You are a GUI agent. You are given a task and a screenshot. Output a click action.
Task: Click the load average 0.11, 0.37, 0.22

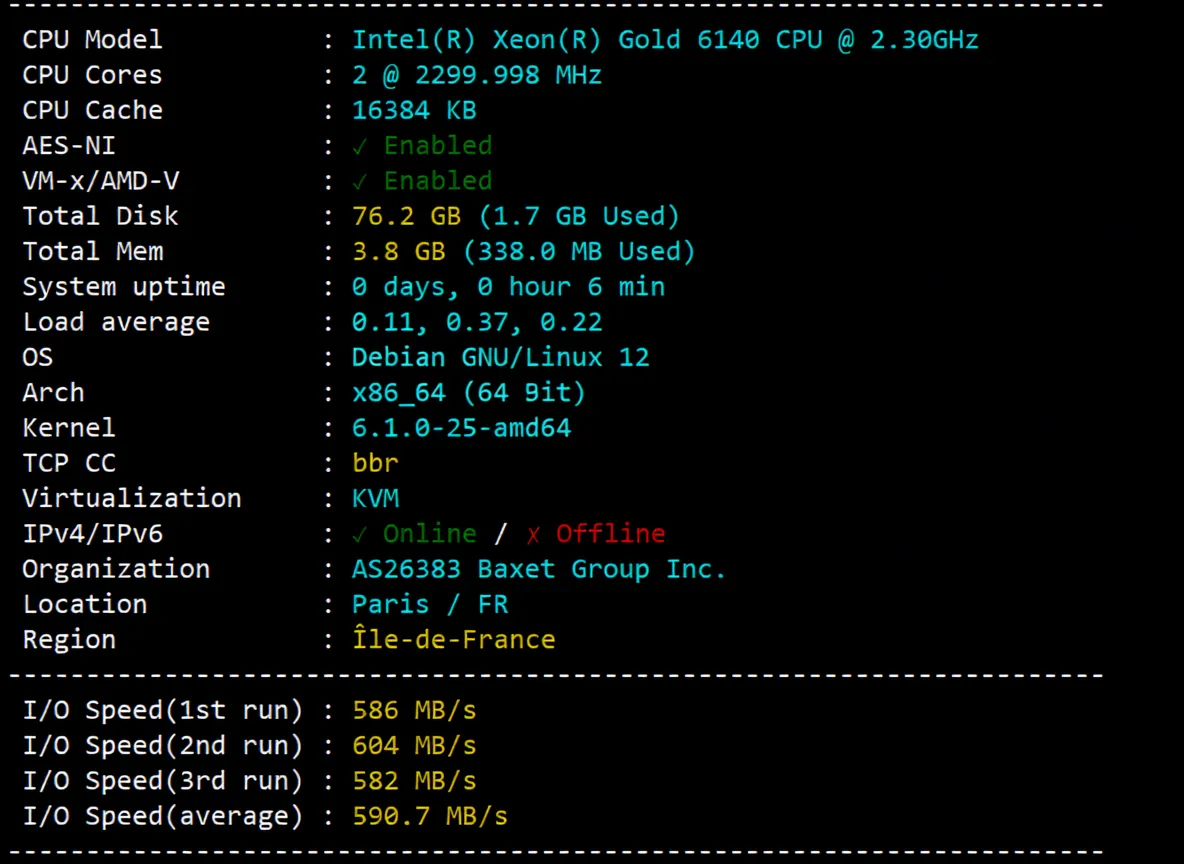477,322
